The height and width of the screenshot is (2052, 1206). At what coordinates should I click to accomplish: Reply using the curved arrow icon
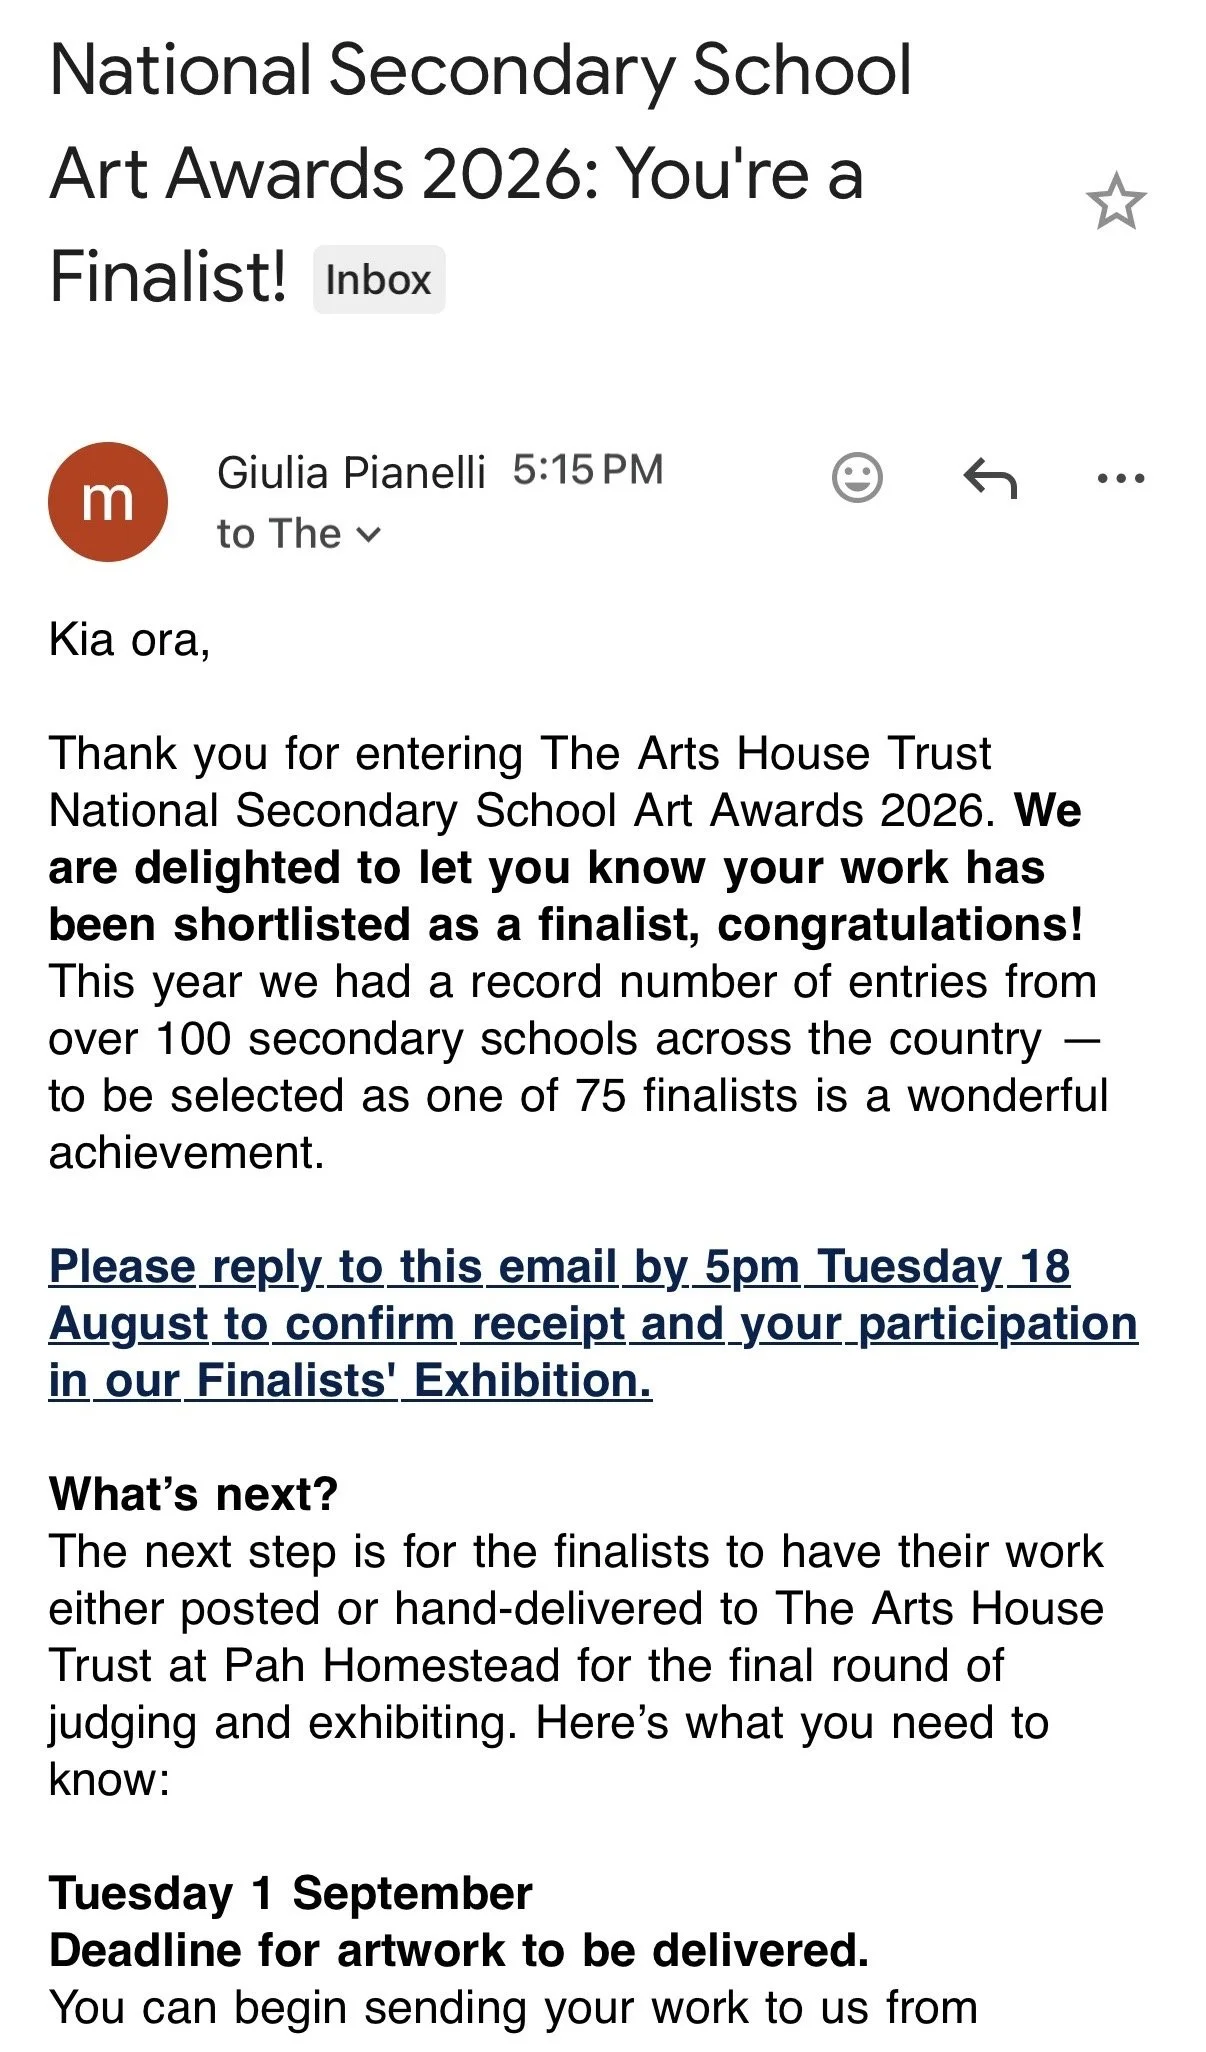(x=990, y=478)
